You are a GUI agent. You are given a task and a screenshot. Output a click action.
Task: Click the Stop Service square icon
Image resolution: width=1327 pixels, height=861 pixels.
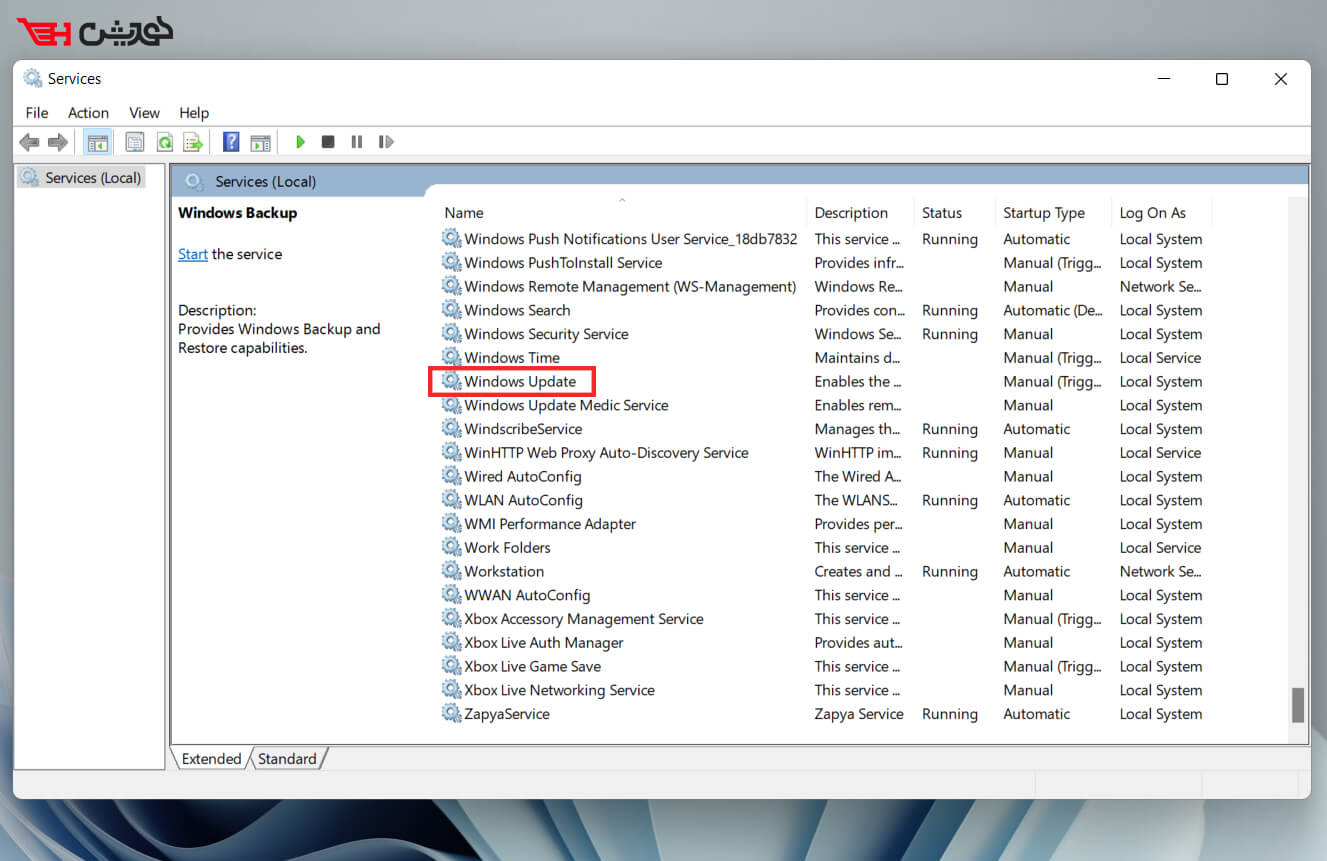pos(328,142)
